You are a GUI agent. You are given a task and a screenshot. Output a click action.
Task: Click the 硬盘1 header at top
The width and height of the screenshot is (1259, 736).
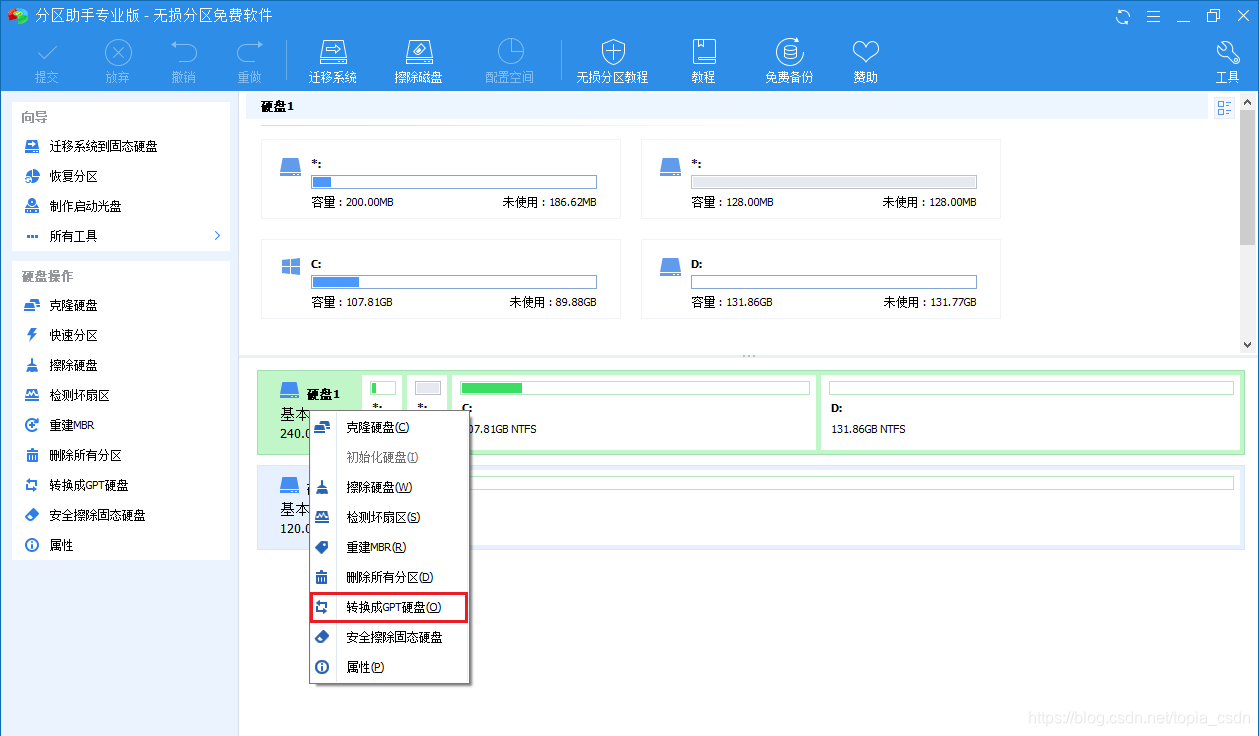tap(277, 106)
